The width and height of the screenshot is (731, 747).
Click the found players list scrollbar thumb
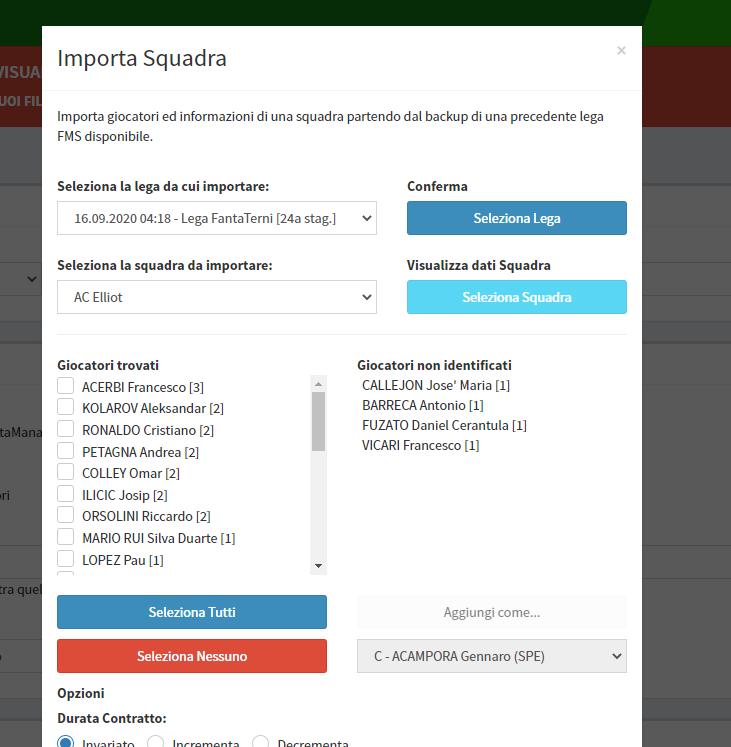[x=319, y=421]
